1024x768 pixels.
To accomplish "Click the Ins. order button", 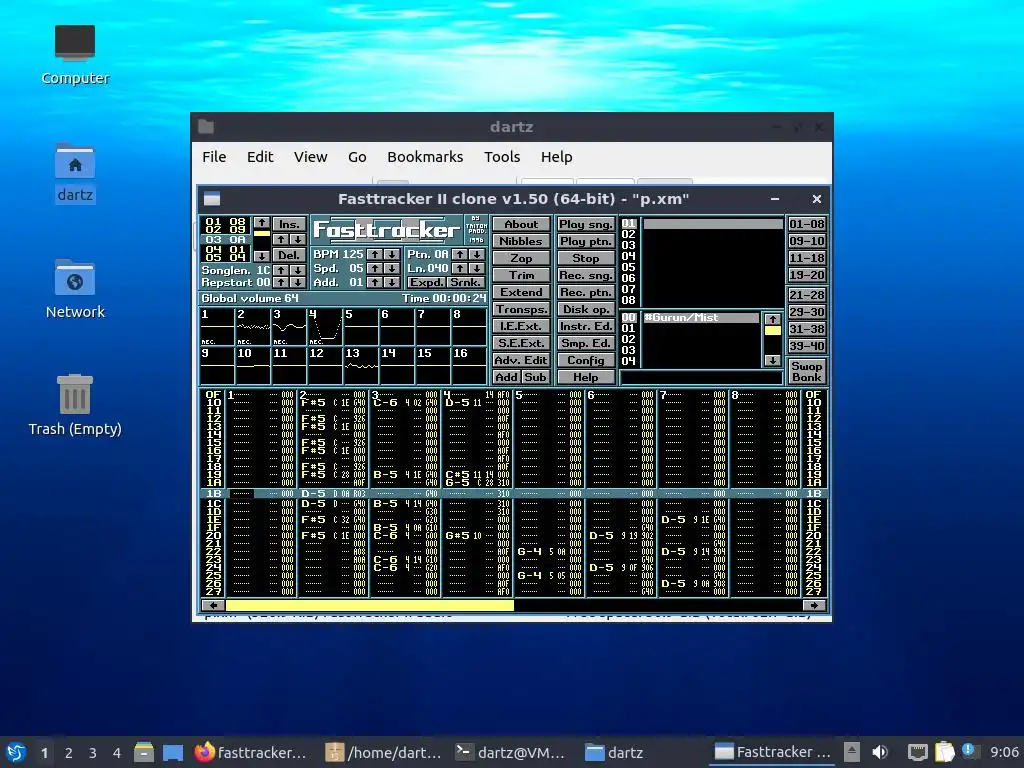I will point(289,223).
